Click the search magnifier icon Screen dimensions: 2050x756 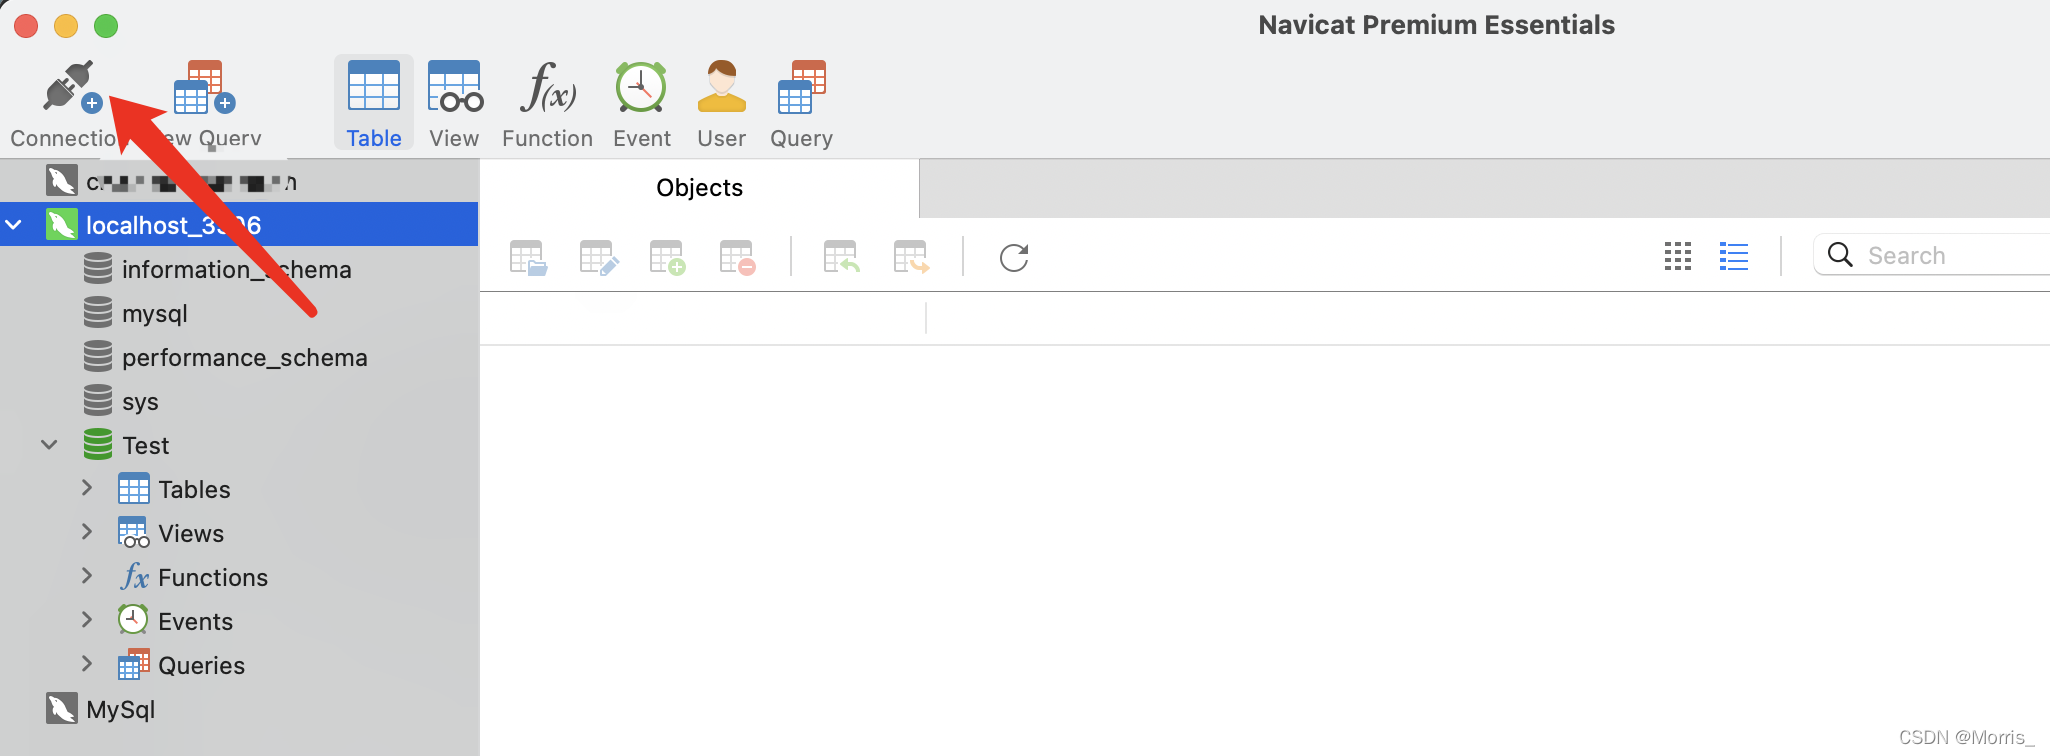click(1840, 255)
